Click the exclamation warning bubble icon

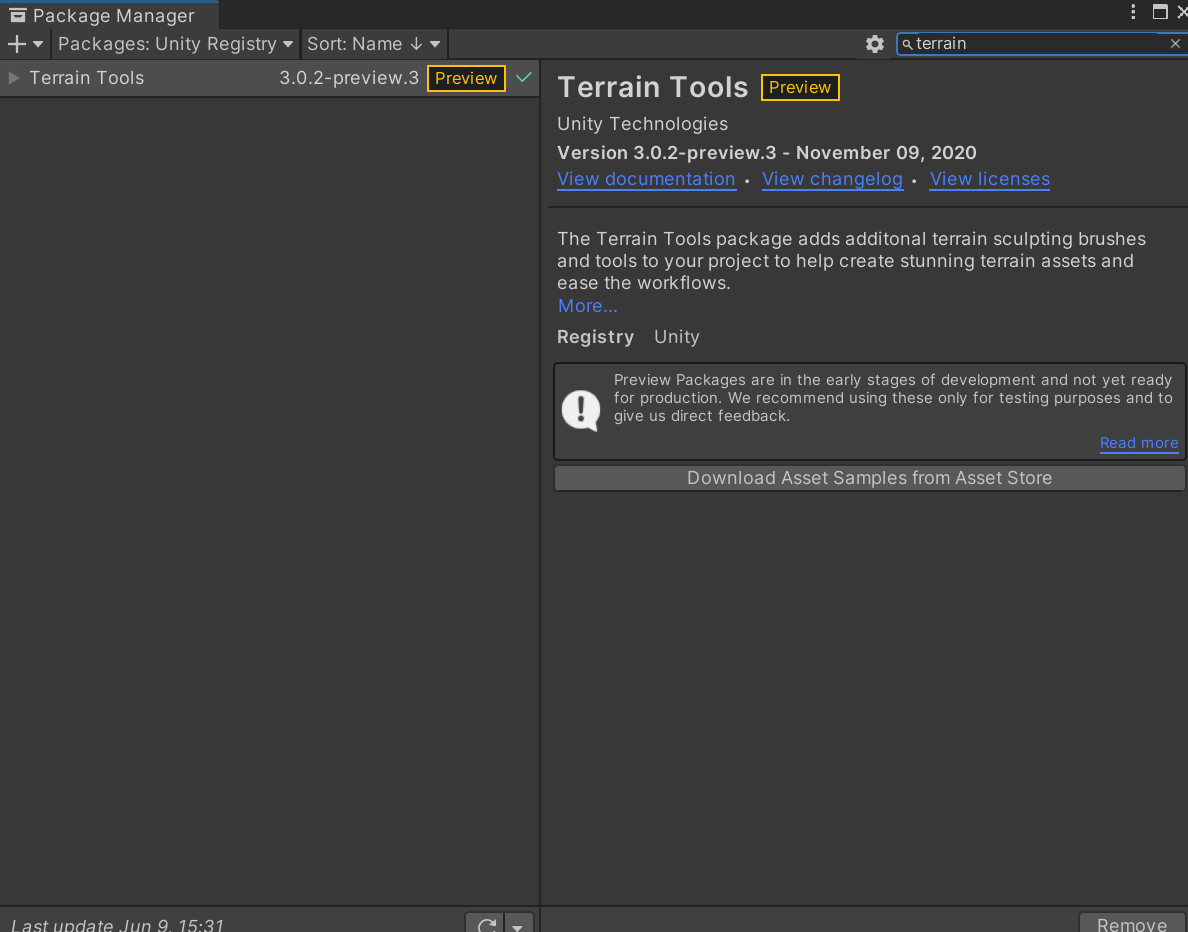(581, 411)
